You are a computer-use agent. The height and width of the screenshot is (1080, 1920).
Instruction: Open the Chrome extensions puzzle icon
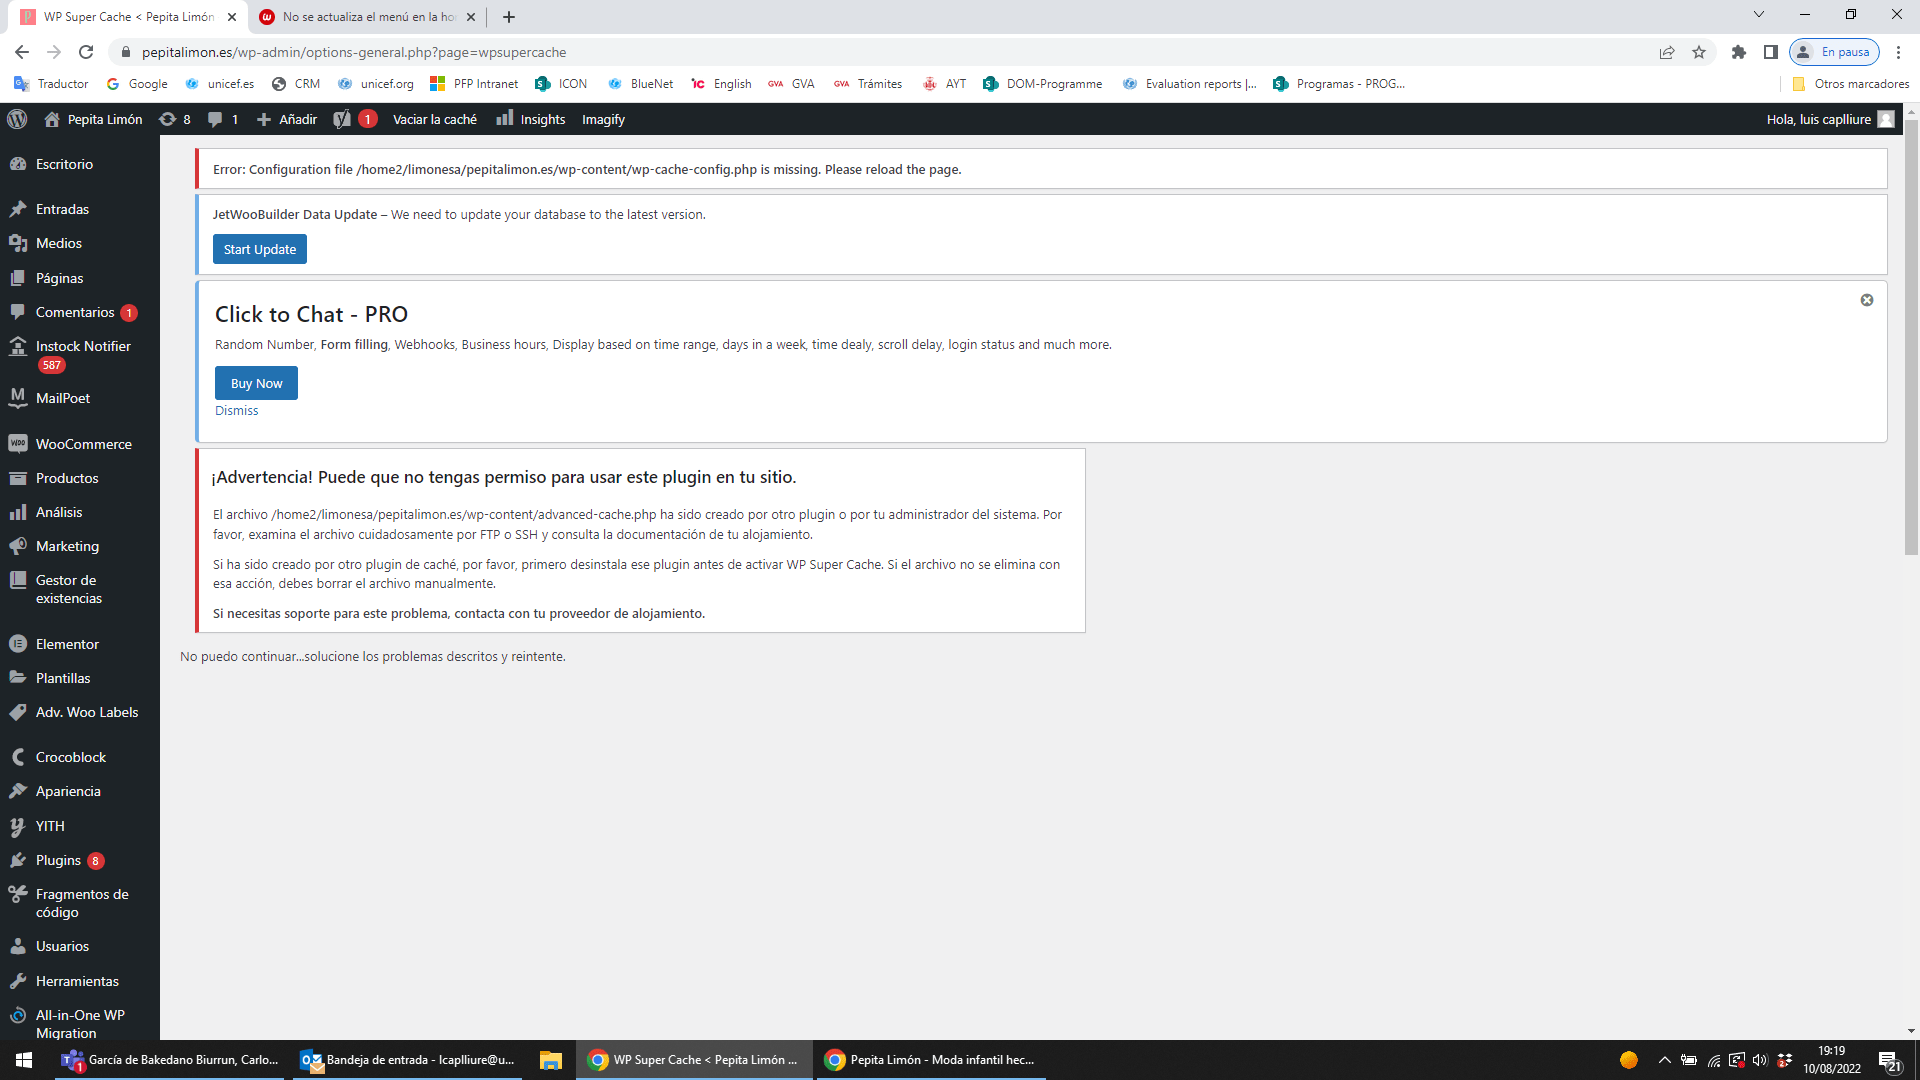point(1739,52)
